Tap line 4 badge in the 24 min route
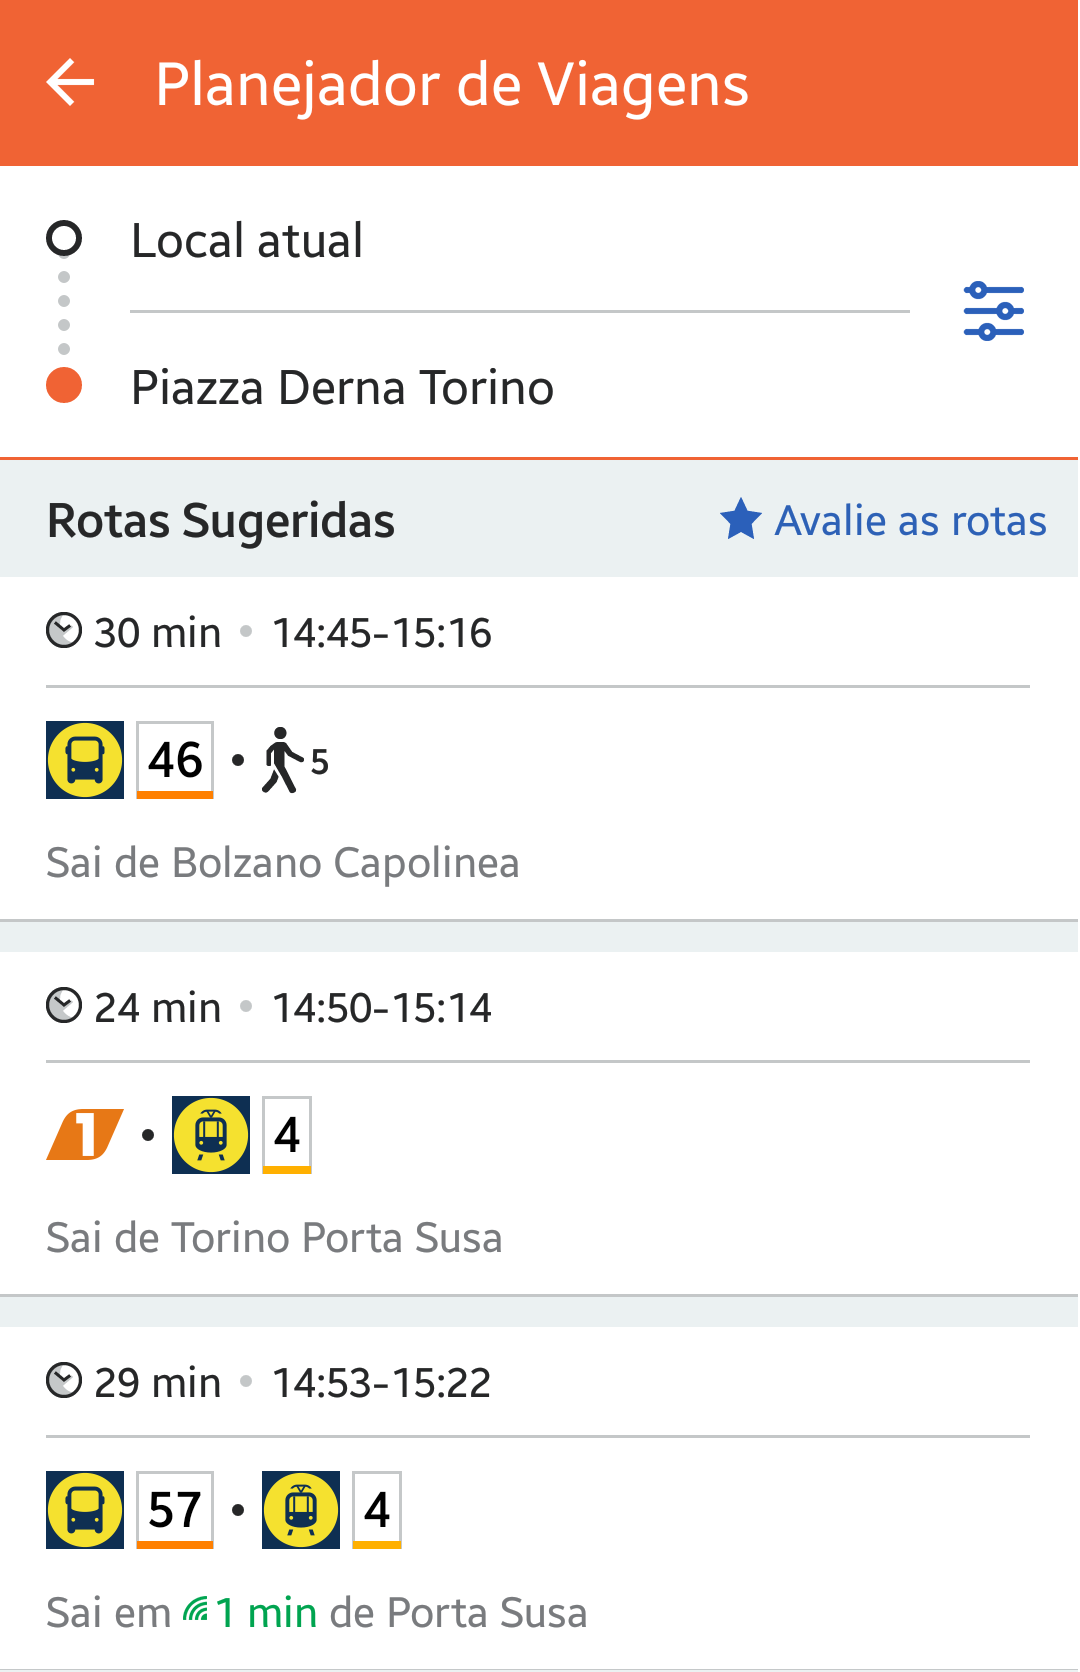The image size is (1080, 1672). 287,1135
